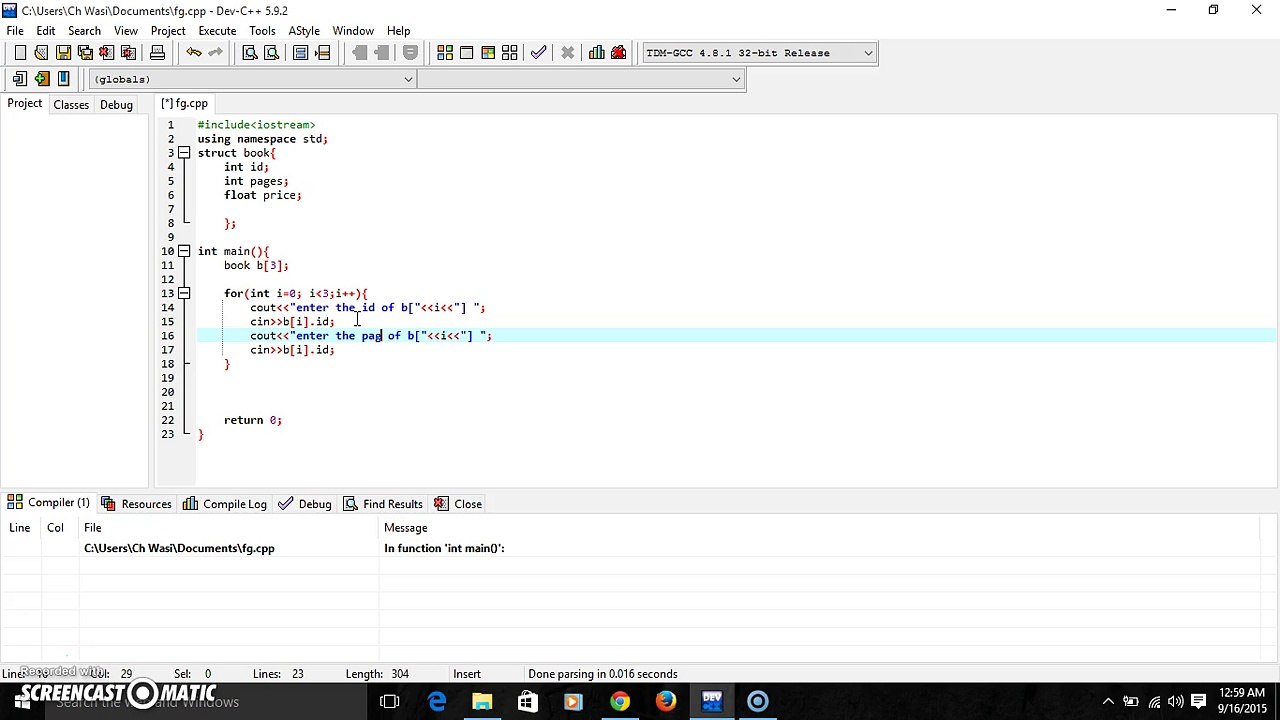Open Firefox from the taskbar
Screen dimensions: 1280x720
click(x=666, y=702)
